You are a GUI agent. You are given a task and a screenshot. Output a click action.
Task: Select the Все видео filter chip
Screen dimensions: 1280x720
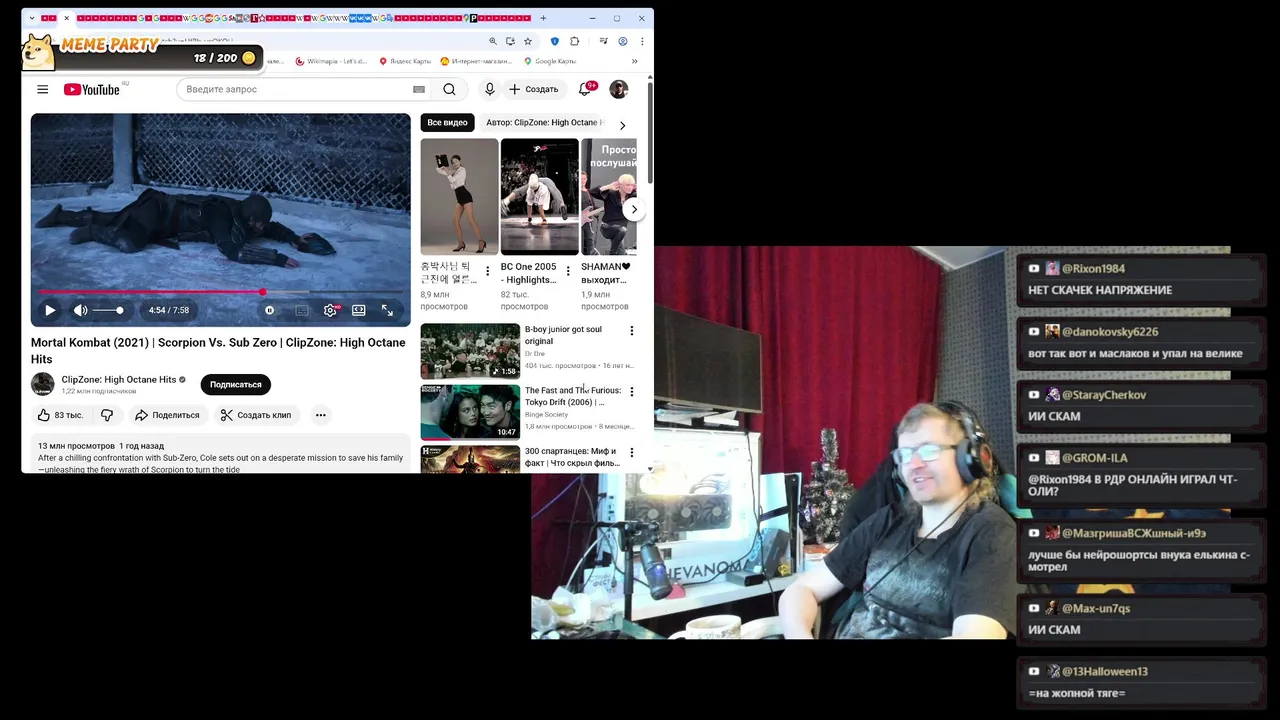click(x=447, y=123)
